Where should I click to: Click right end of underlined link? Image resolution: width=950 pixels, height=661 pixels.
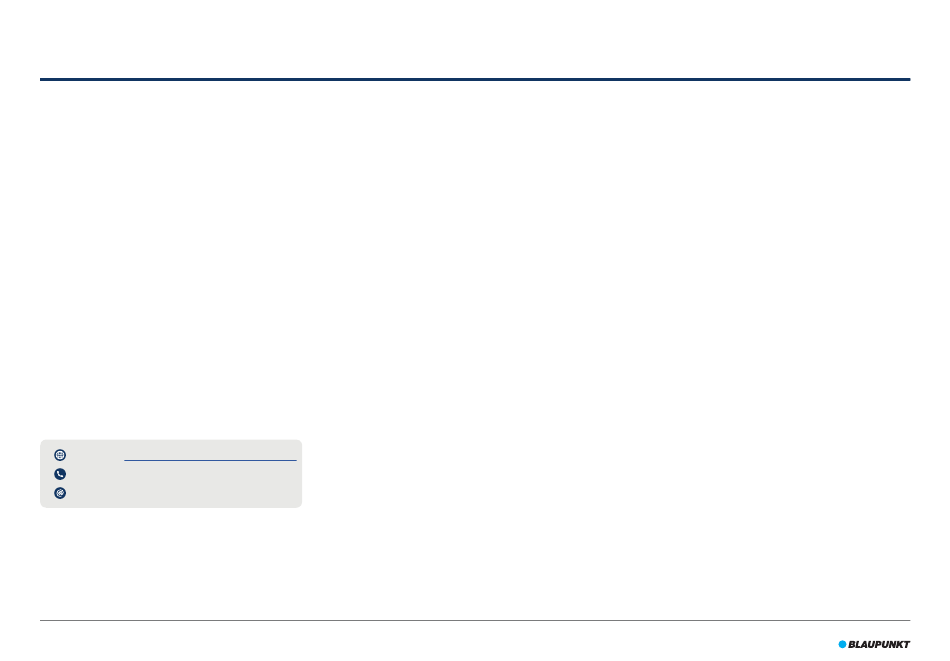(x=295, y=460)
